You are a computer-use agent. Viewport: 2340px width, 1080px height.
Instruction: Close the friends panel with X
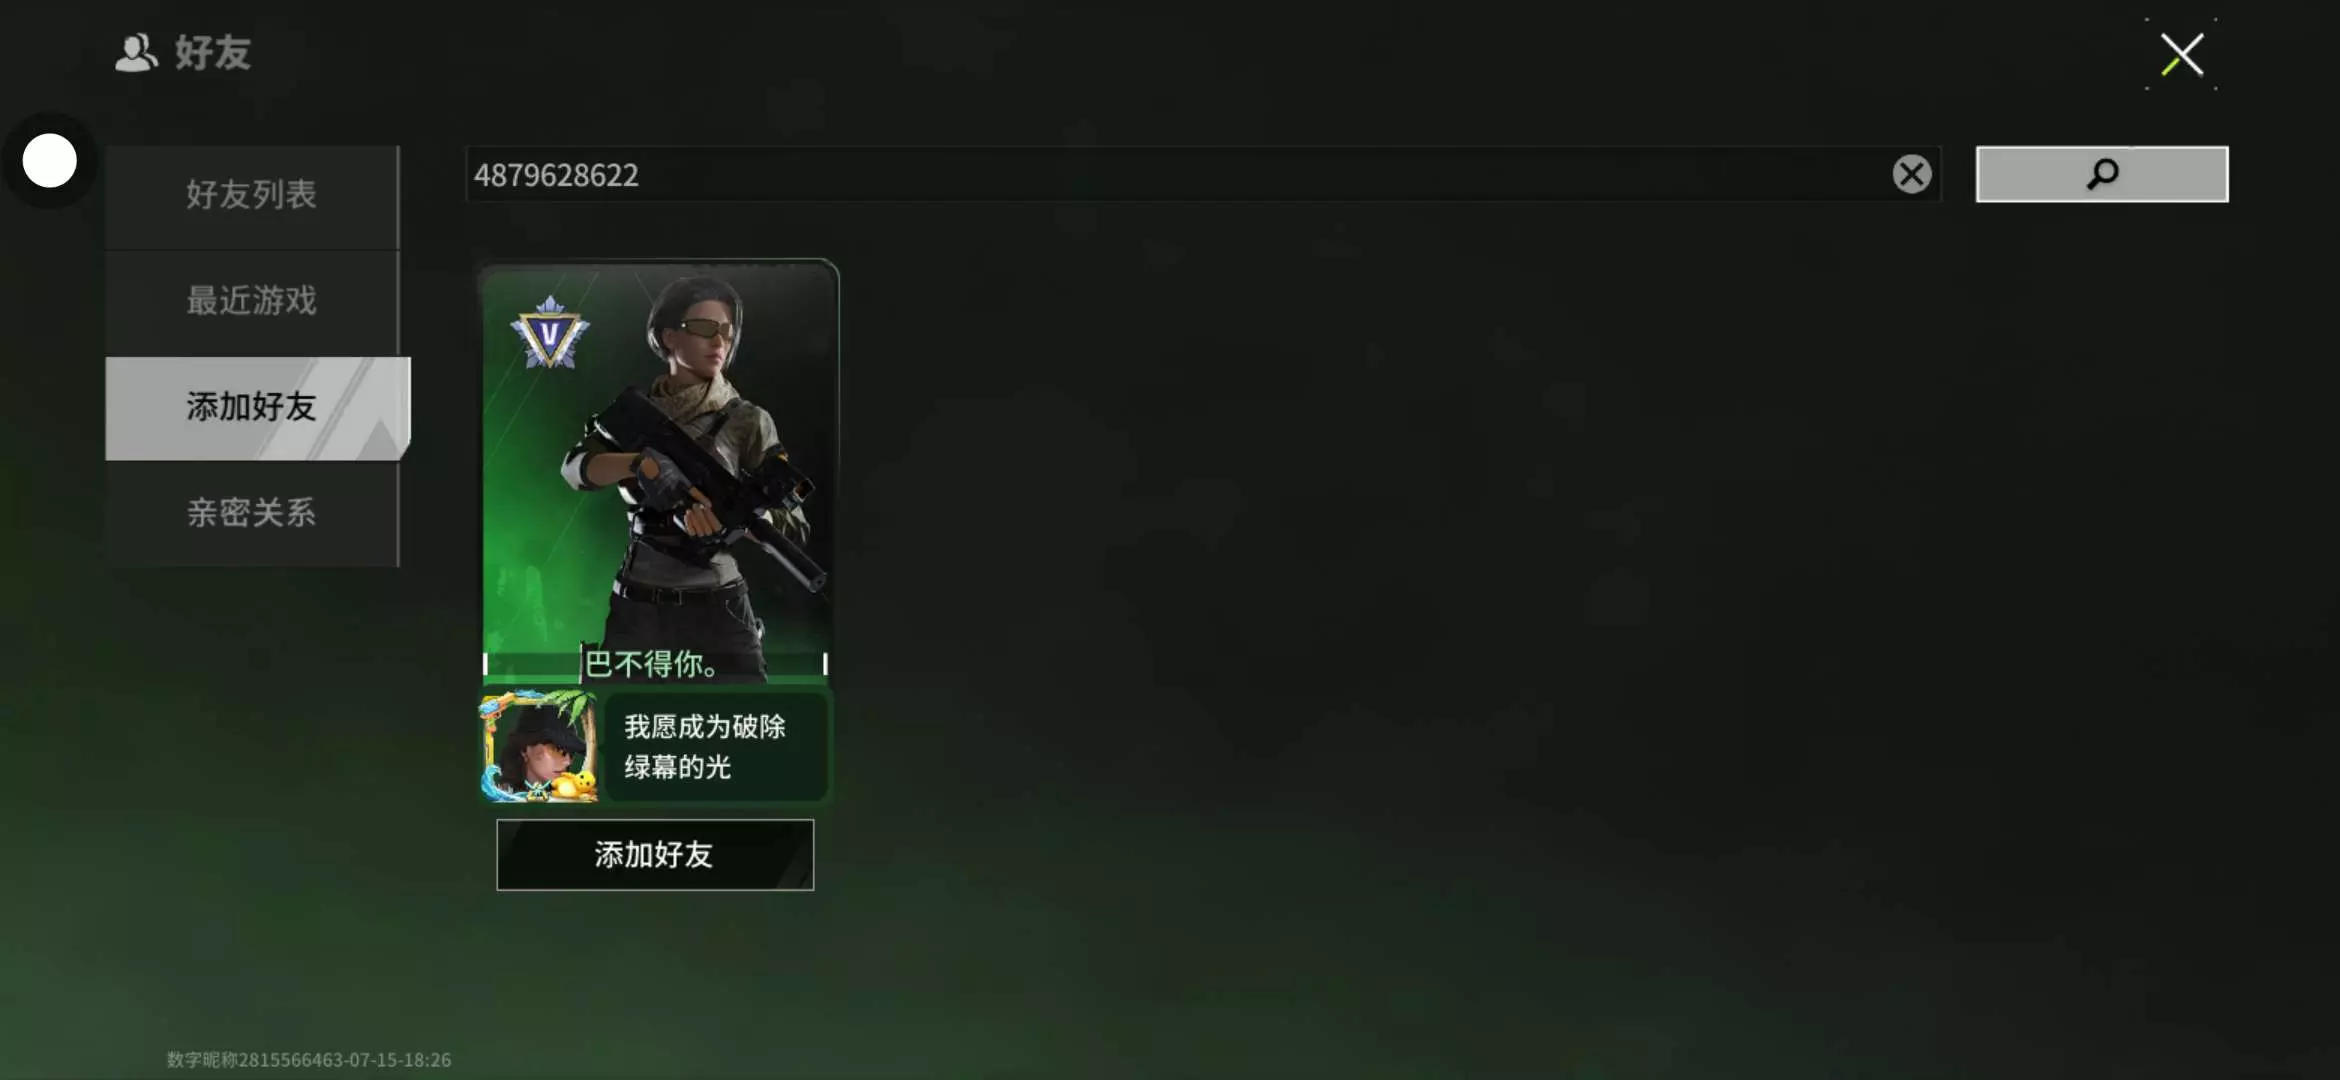[x=2181, y=54]
